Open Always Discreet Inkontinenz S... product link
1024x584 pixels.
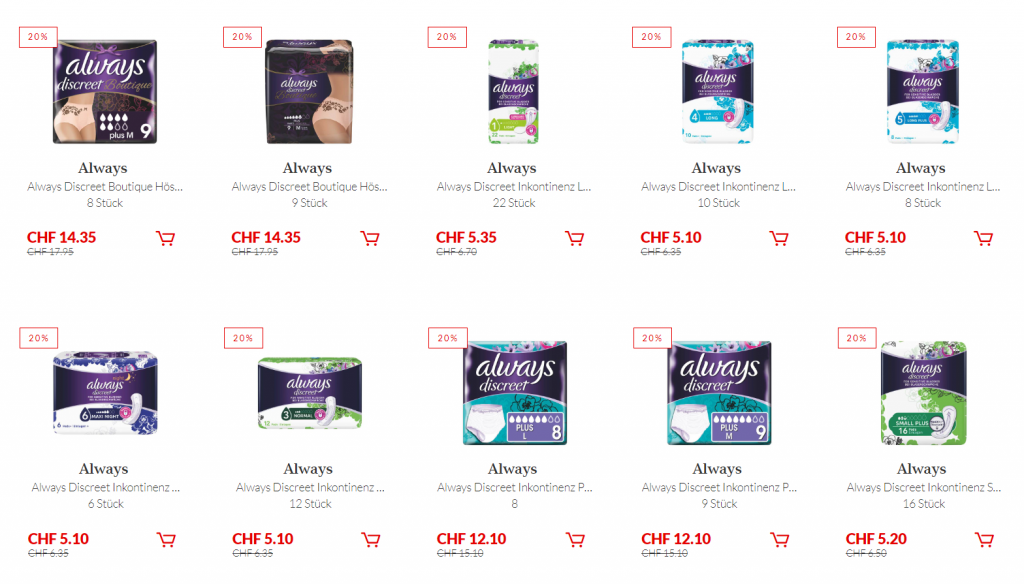point(923,487)
